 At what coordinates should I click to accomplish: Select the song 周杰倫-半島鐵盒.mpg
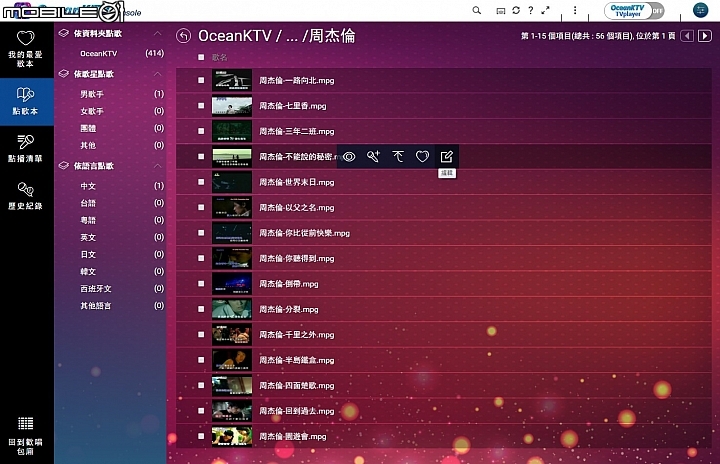point(297,360)
